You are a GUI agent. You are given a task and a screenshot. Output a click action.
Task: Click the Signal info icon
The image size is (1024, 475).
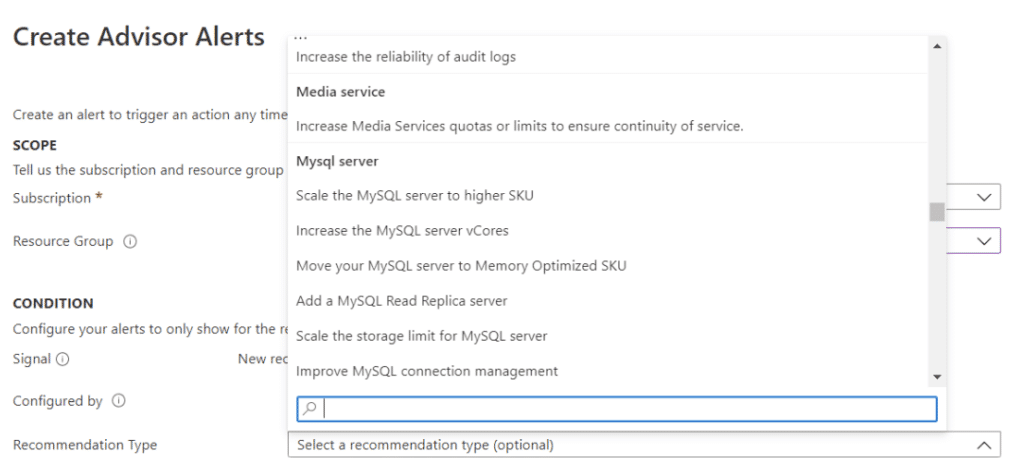coord(63,359)
